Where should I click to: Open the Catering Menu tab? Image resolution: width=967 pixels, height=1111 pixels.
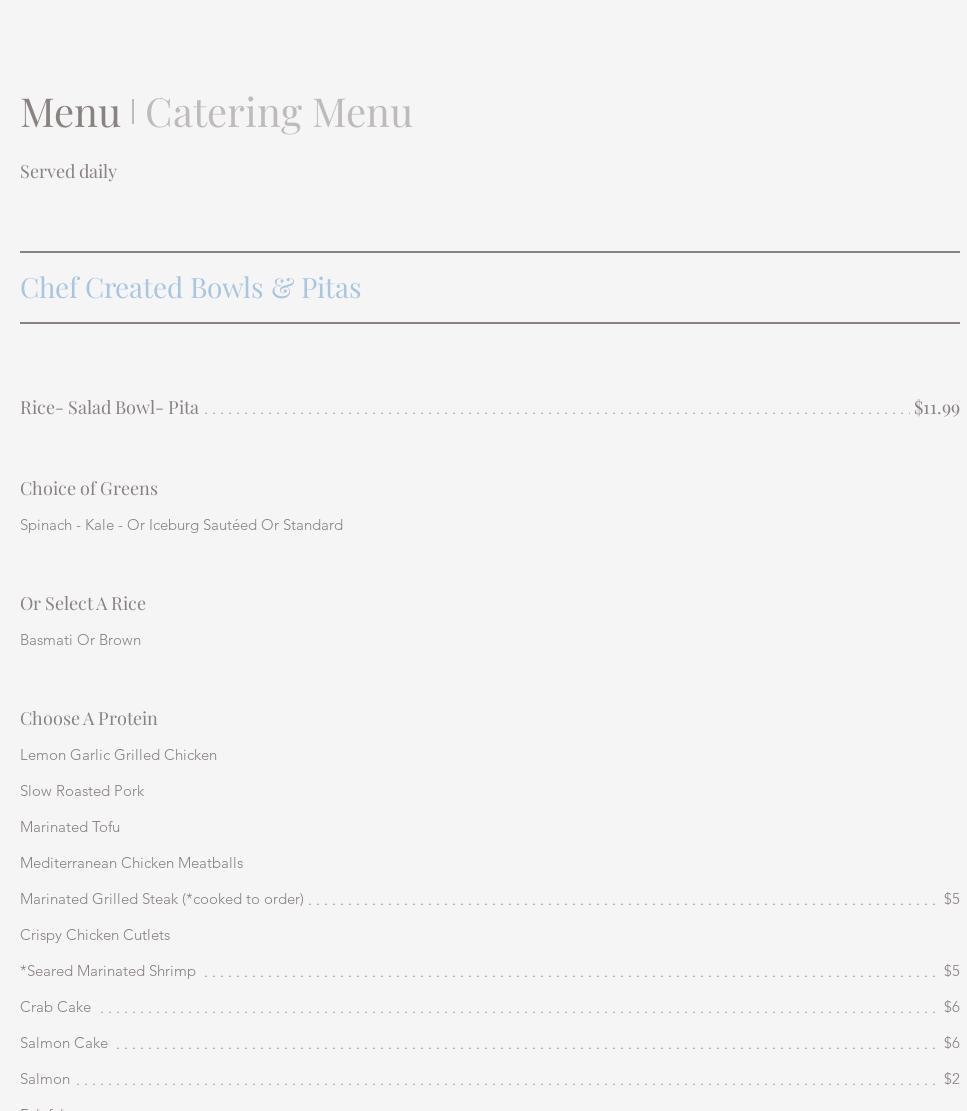point(278,111)
